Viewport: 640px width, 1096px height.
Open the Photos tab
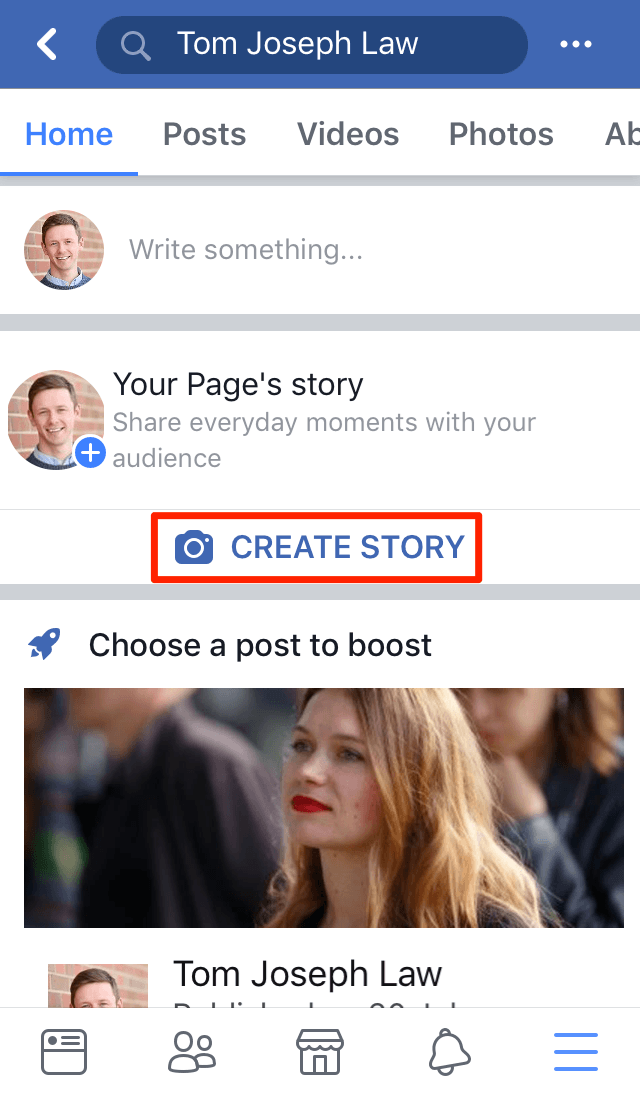point(501,133)
